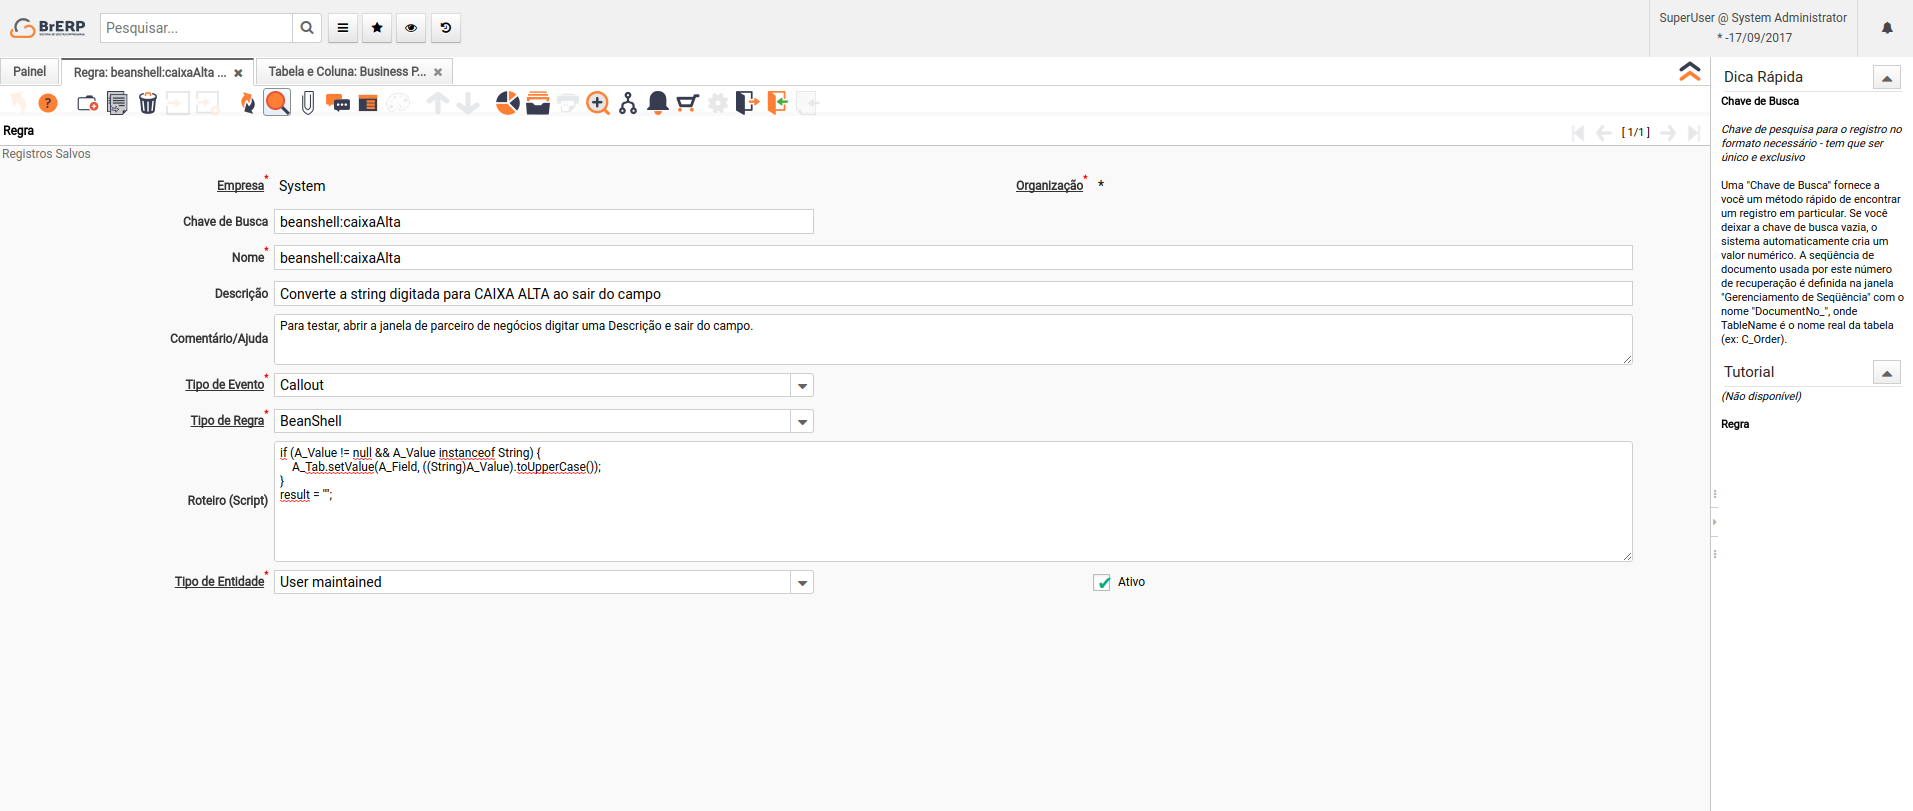Open active workflows hierarchy icon
Image resolution: width=1913 pixels, height=811 pixels.
click(628, 103)
